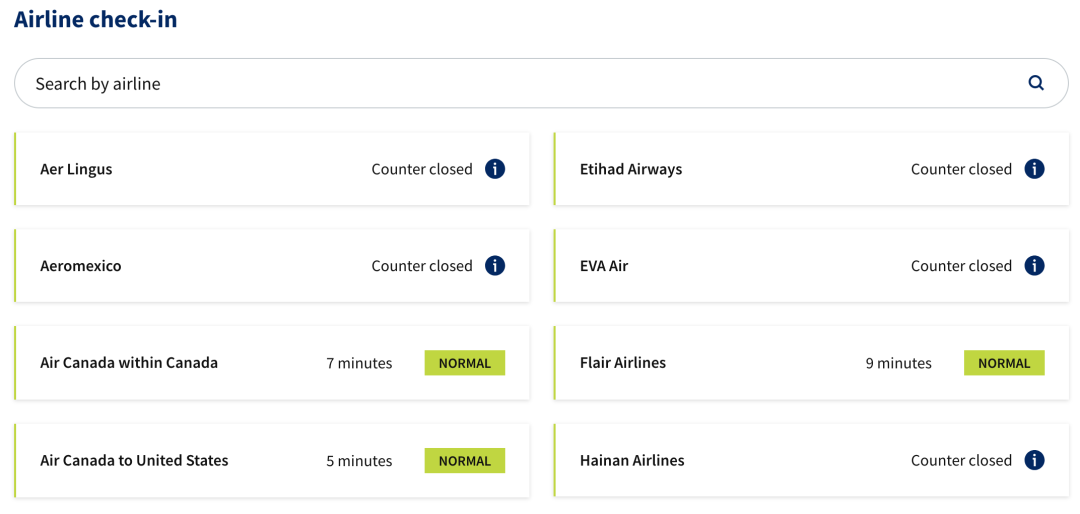Open Aeromexico info icon
This screenshot has width=1080, height=514.
[495, 265]
